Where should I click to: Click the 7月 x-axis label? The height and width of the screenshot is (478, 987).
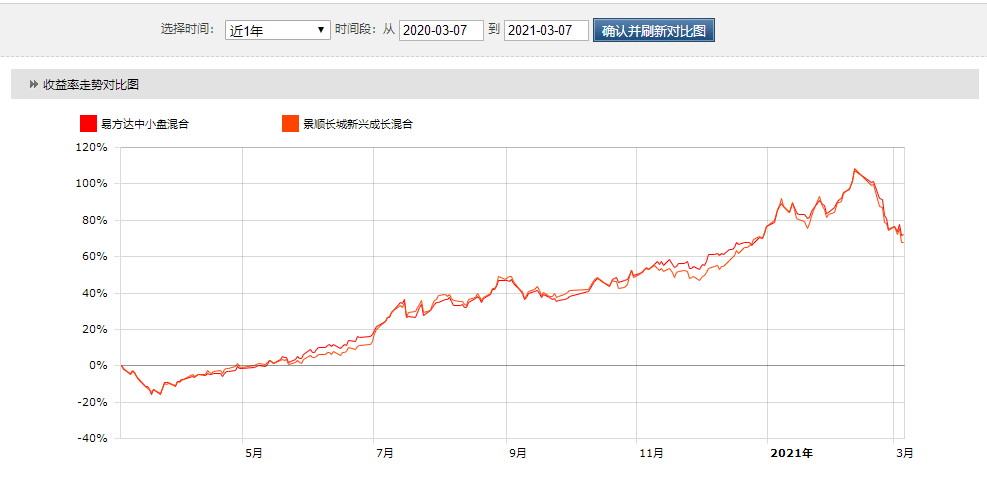pos(384,453)
